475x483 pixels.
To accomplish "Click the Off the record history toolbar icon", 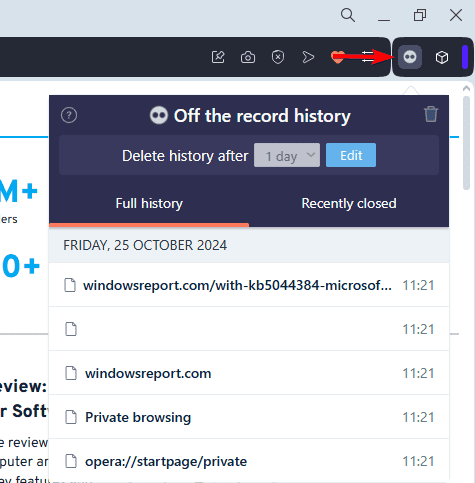I will click(x=410, y=57).
